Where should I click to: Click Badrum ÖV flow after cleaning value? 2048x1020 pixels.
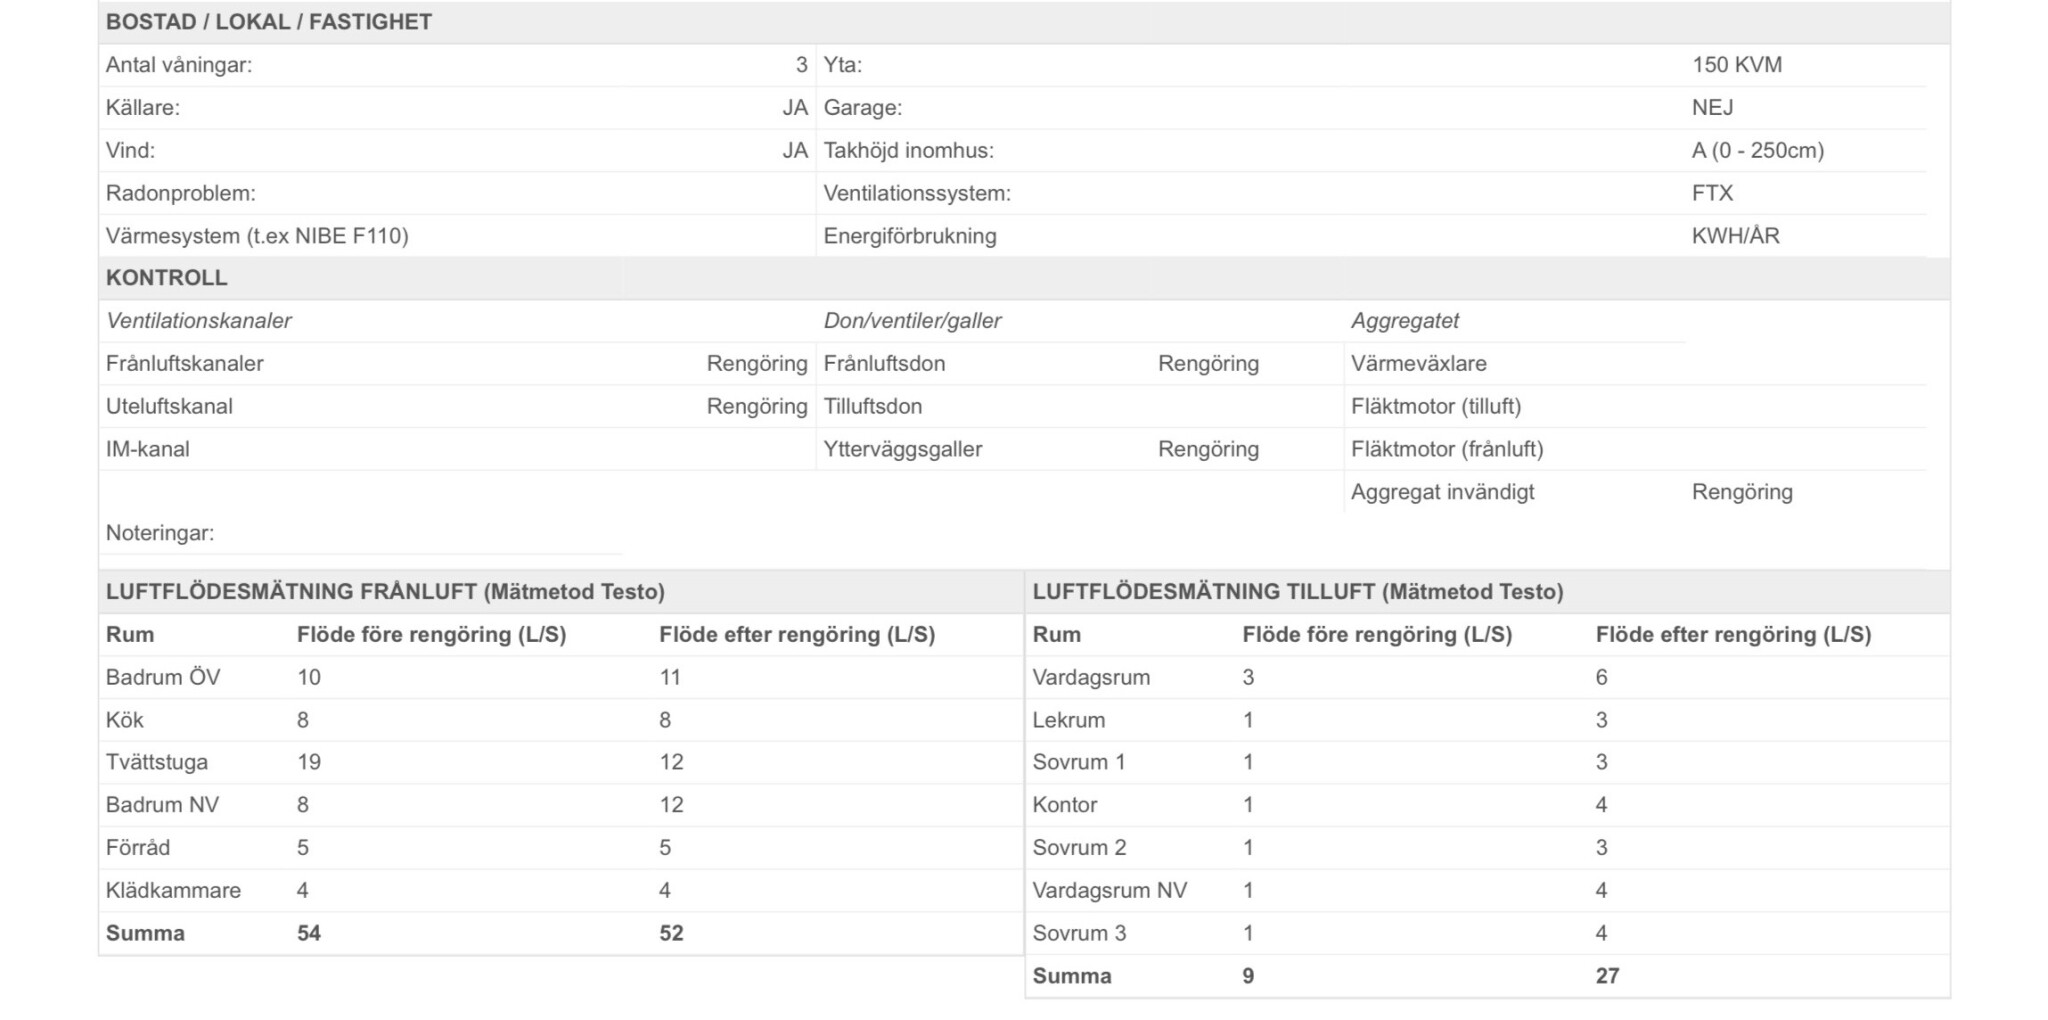pos(670,677)
